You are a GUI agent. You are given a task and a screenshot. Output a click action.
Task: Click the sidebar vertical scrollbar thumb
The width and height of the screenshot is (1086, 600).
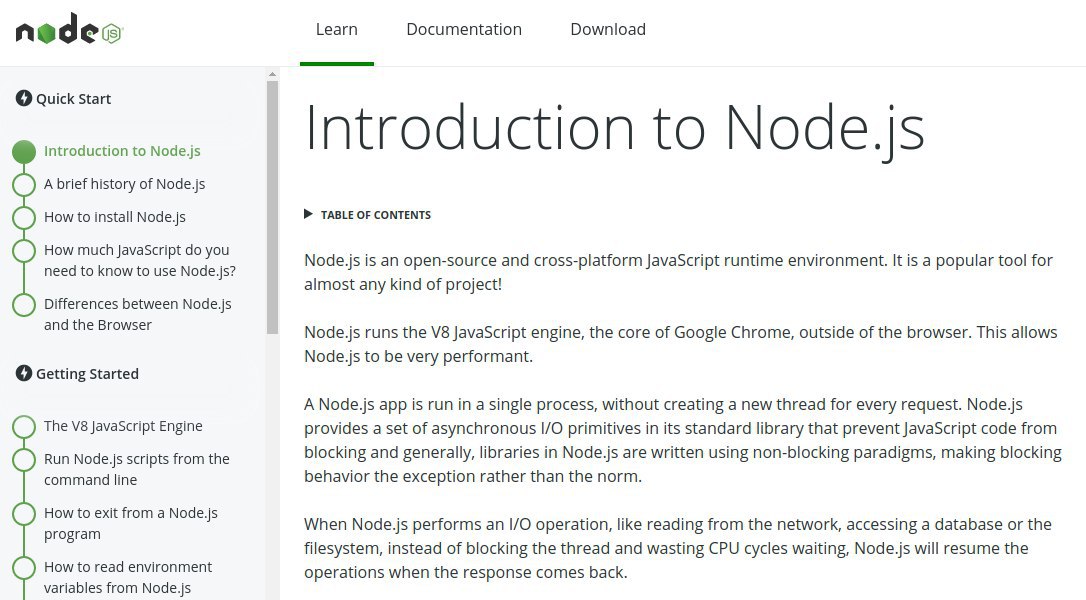point(272,205)
